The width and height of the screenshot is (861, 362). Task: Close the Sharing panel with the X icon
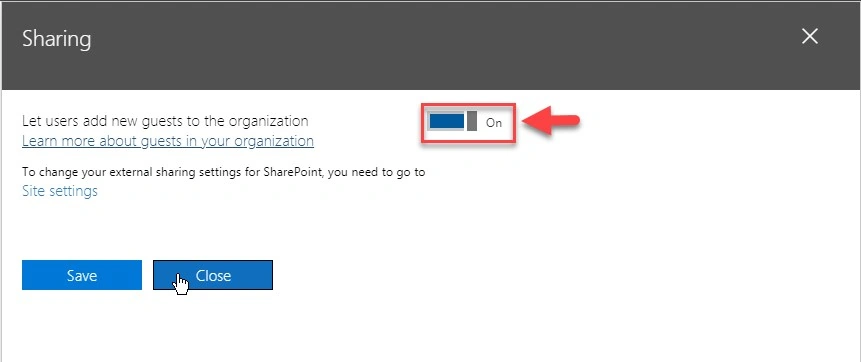click(x=810, y=37)
